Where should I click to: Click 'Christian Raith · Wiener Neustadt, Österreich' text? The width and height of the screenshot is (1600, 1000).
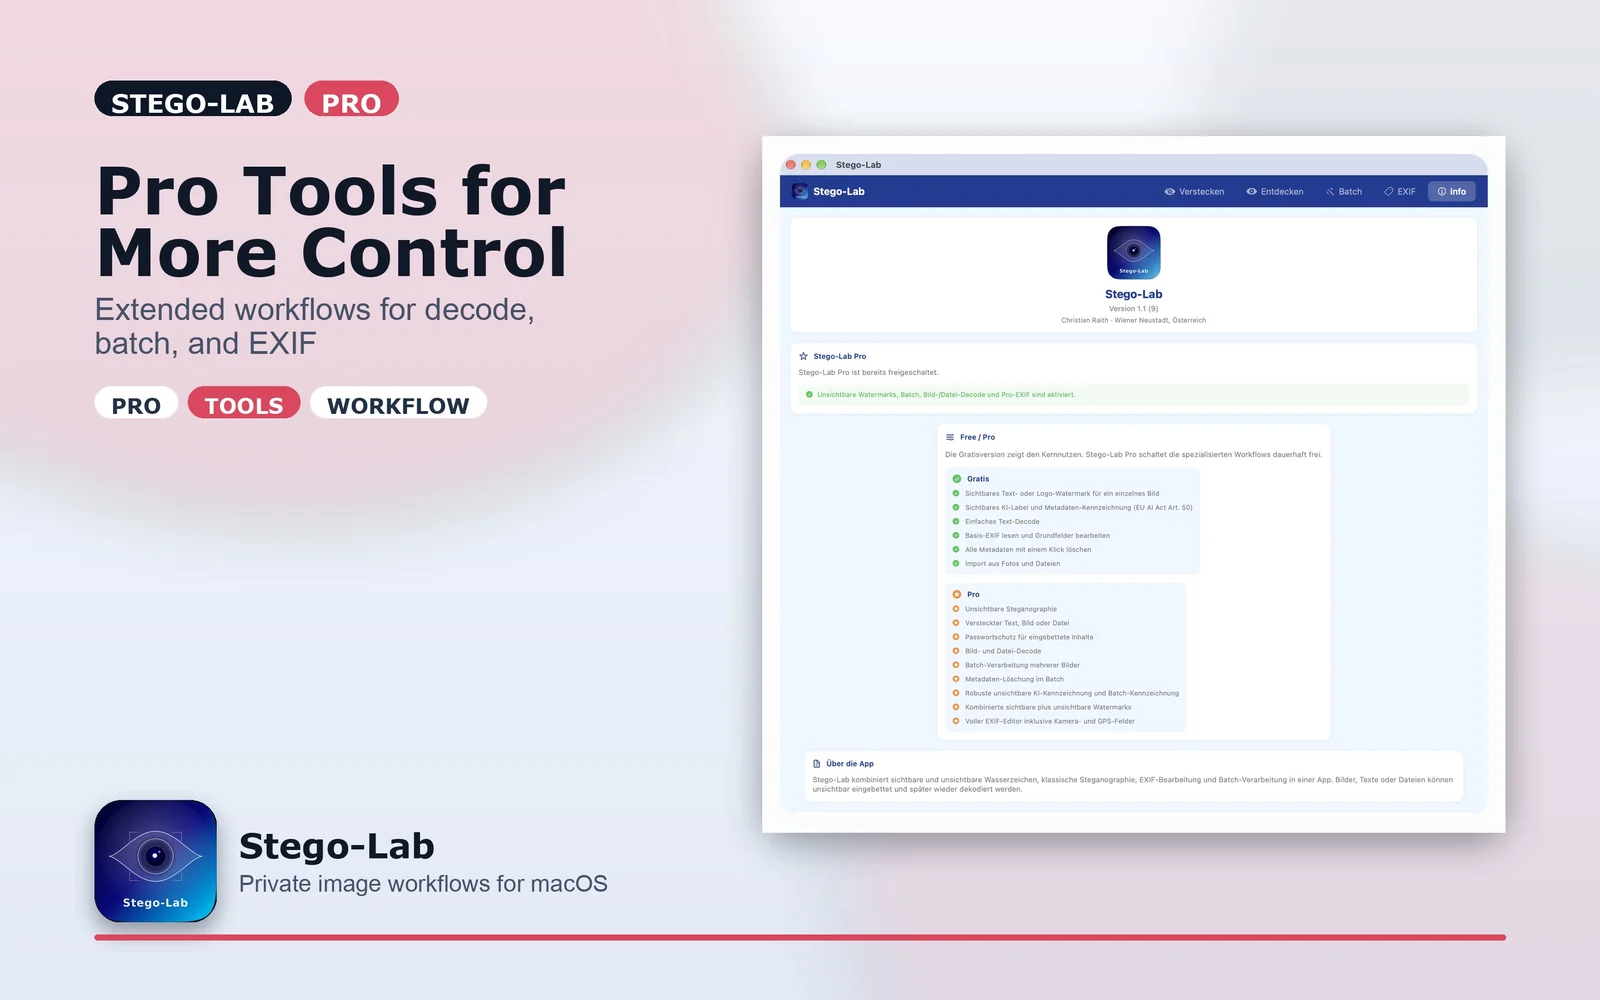(1133, 321)
